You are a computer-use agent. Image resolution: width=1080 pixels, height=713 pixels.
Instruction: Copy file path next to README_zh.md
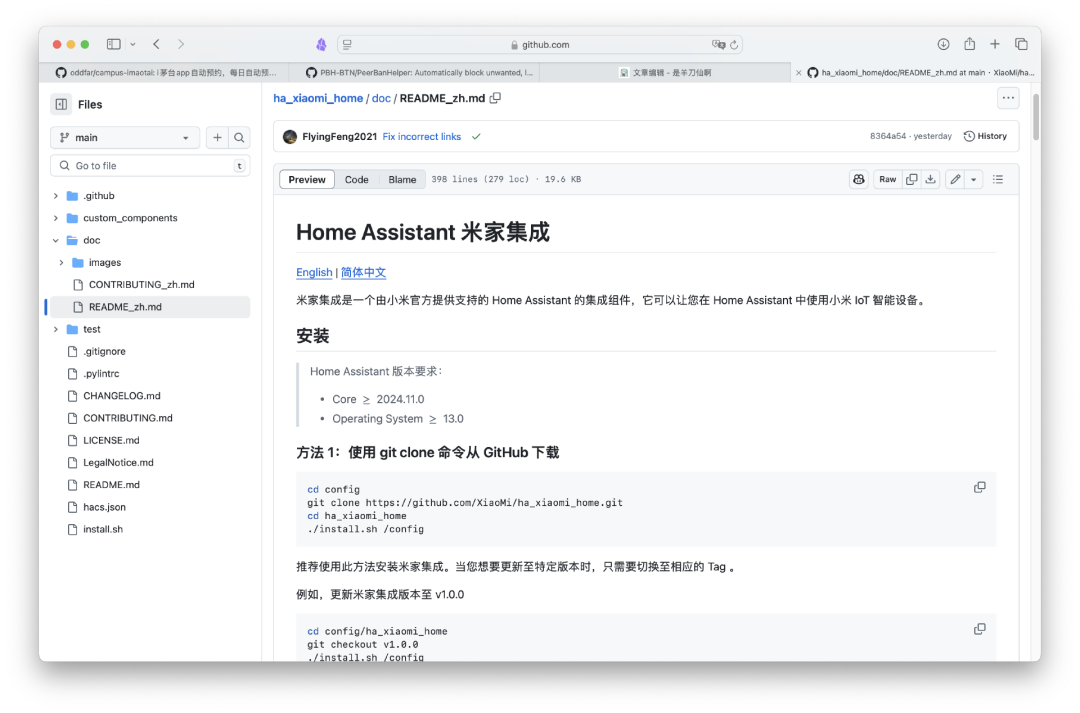coord(496,98)
